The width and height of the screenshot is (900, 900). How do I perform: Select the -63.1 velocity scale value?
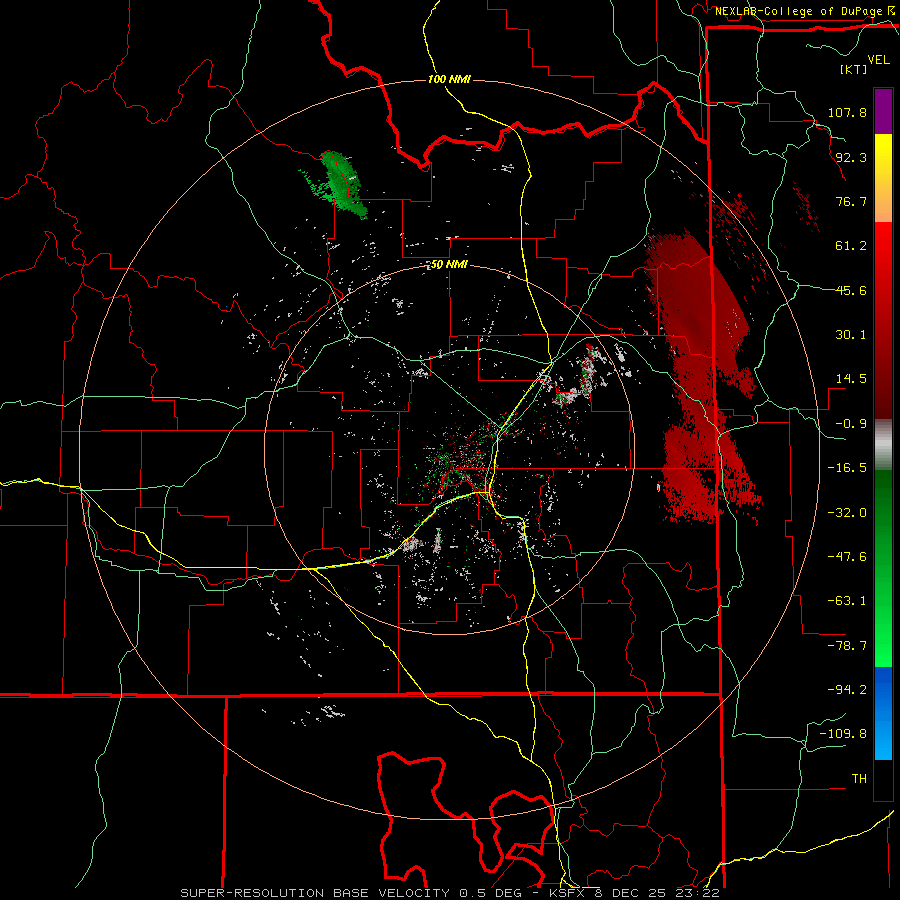pyautogui.click(x=847, y=601)
